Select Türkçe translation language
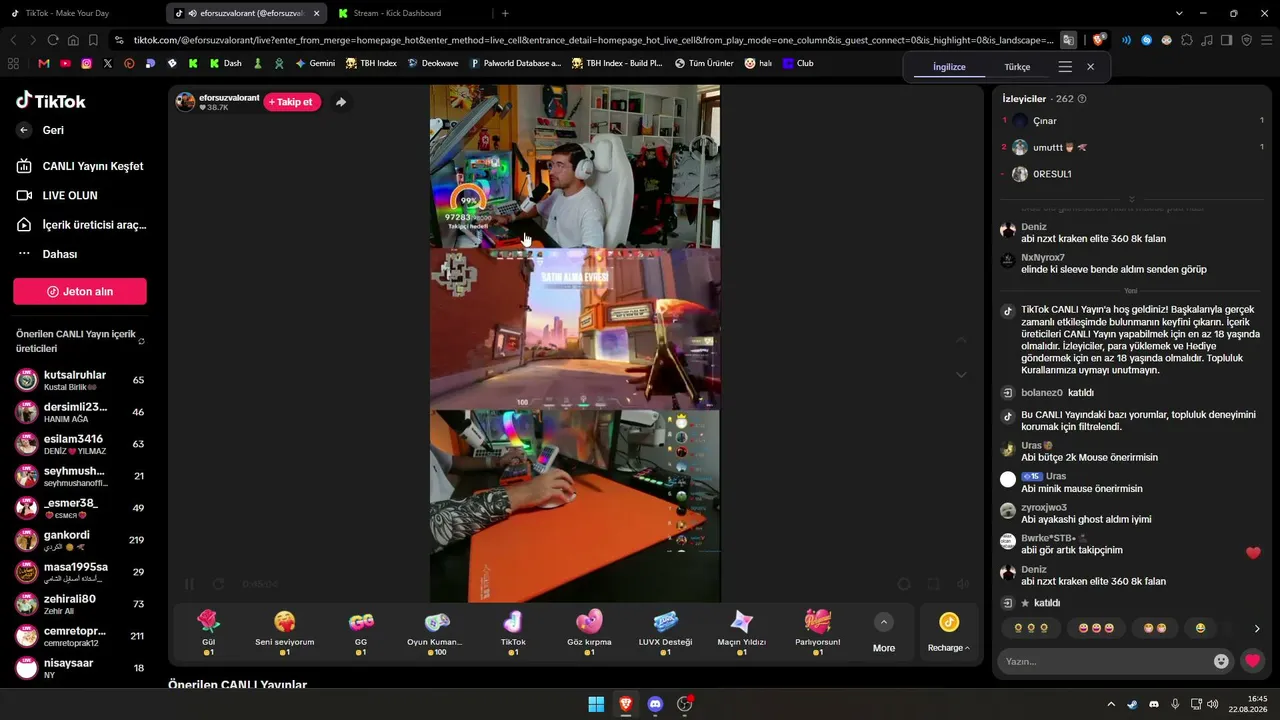1280x720 pixels. 1017,67
